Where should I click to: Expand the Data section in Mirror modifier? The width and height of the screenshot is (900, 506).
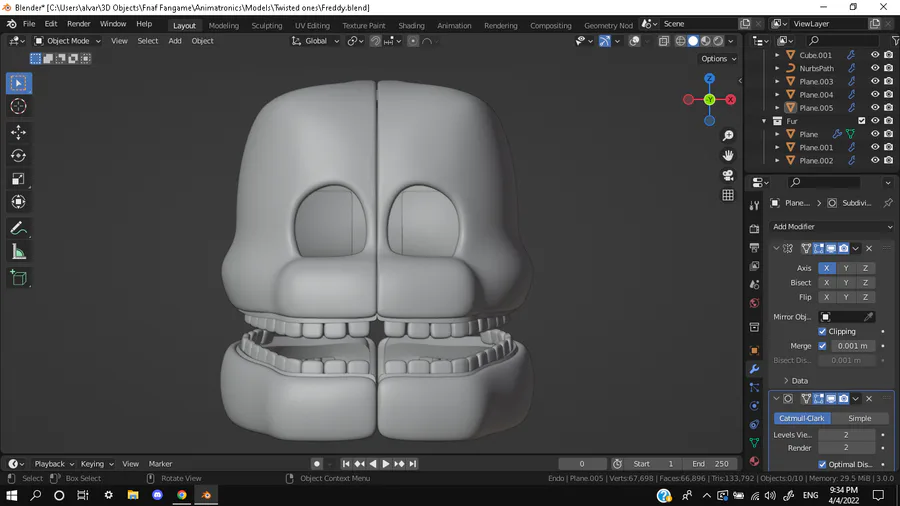pyautogui.click(x=794, y=381)
